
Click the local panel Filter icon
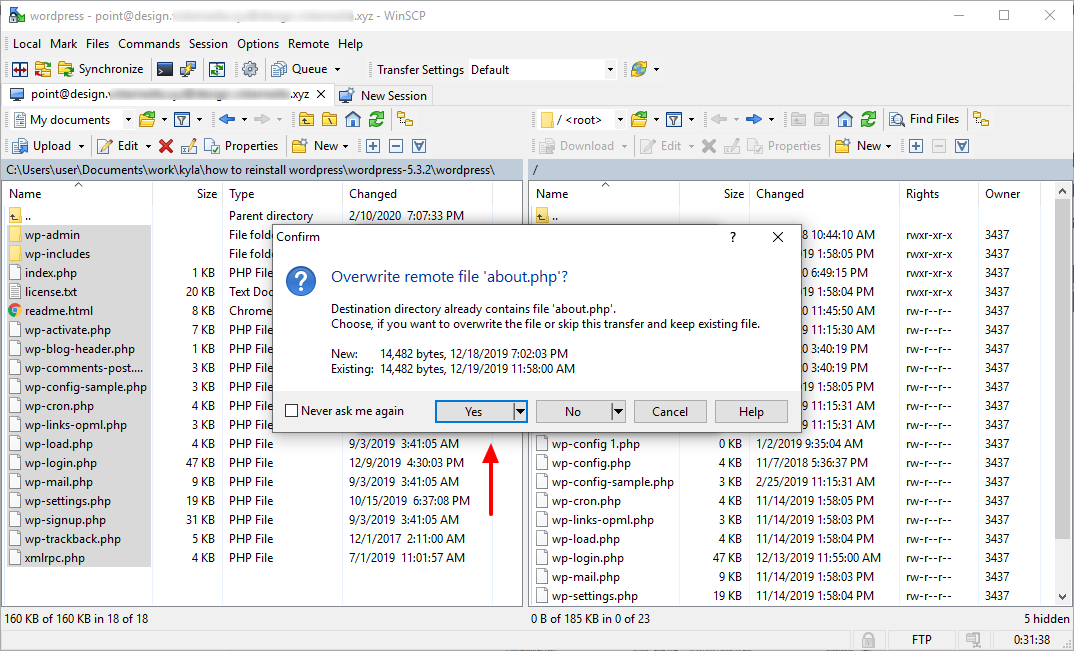coord(182,120)
